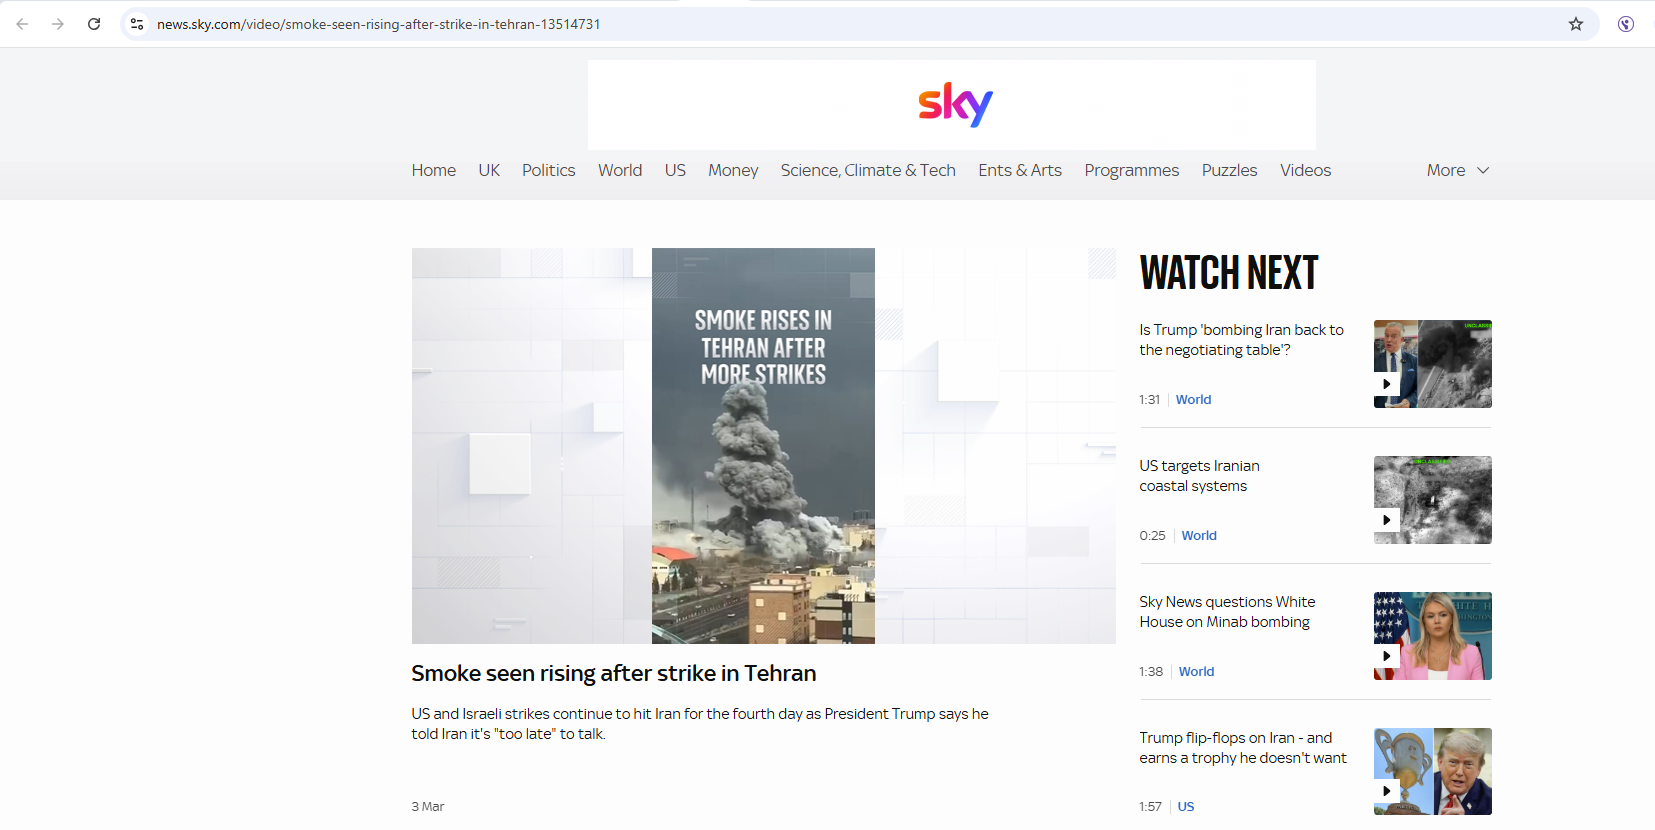1655x830 pixels.
Task: Click the Sky logo
Action: point(955,104)
